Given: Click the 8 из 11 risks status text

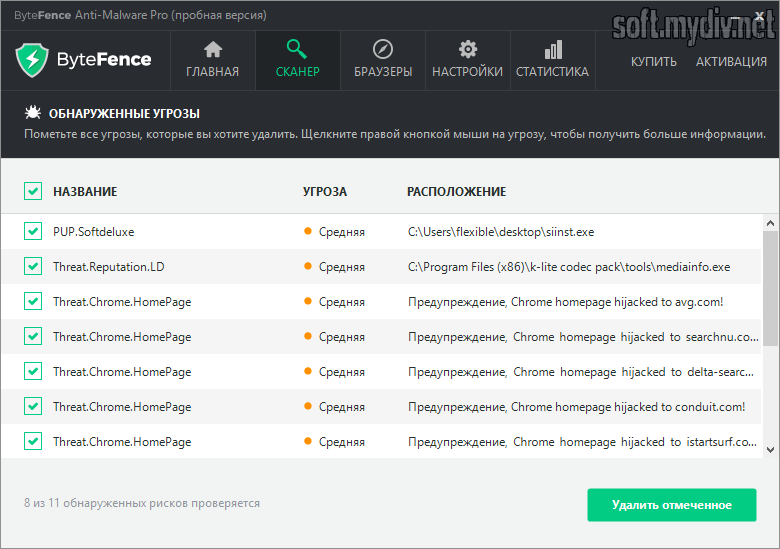Looking at the screenshot, I should point(142,503).
